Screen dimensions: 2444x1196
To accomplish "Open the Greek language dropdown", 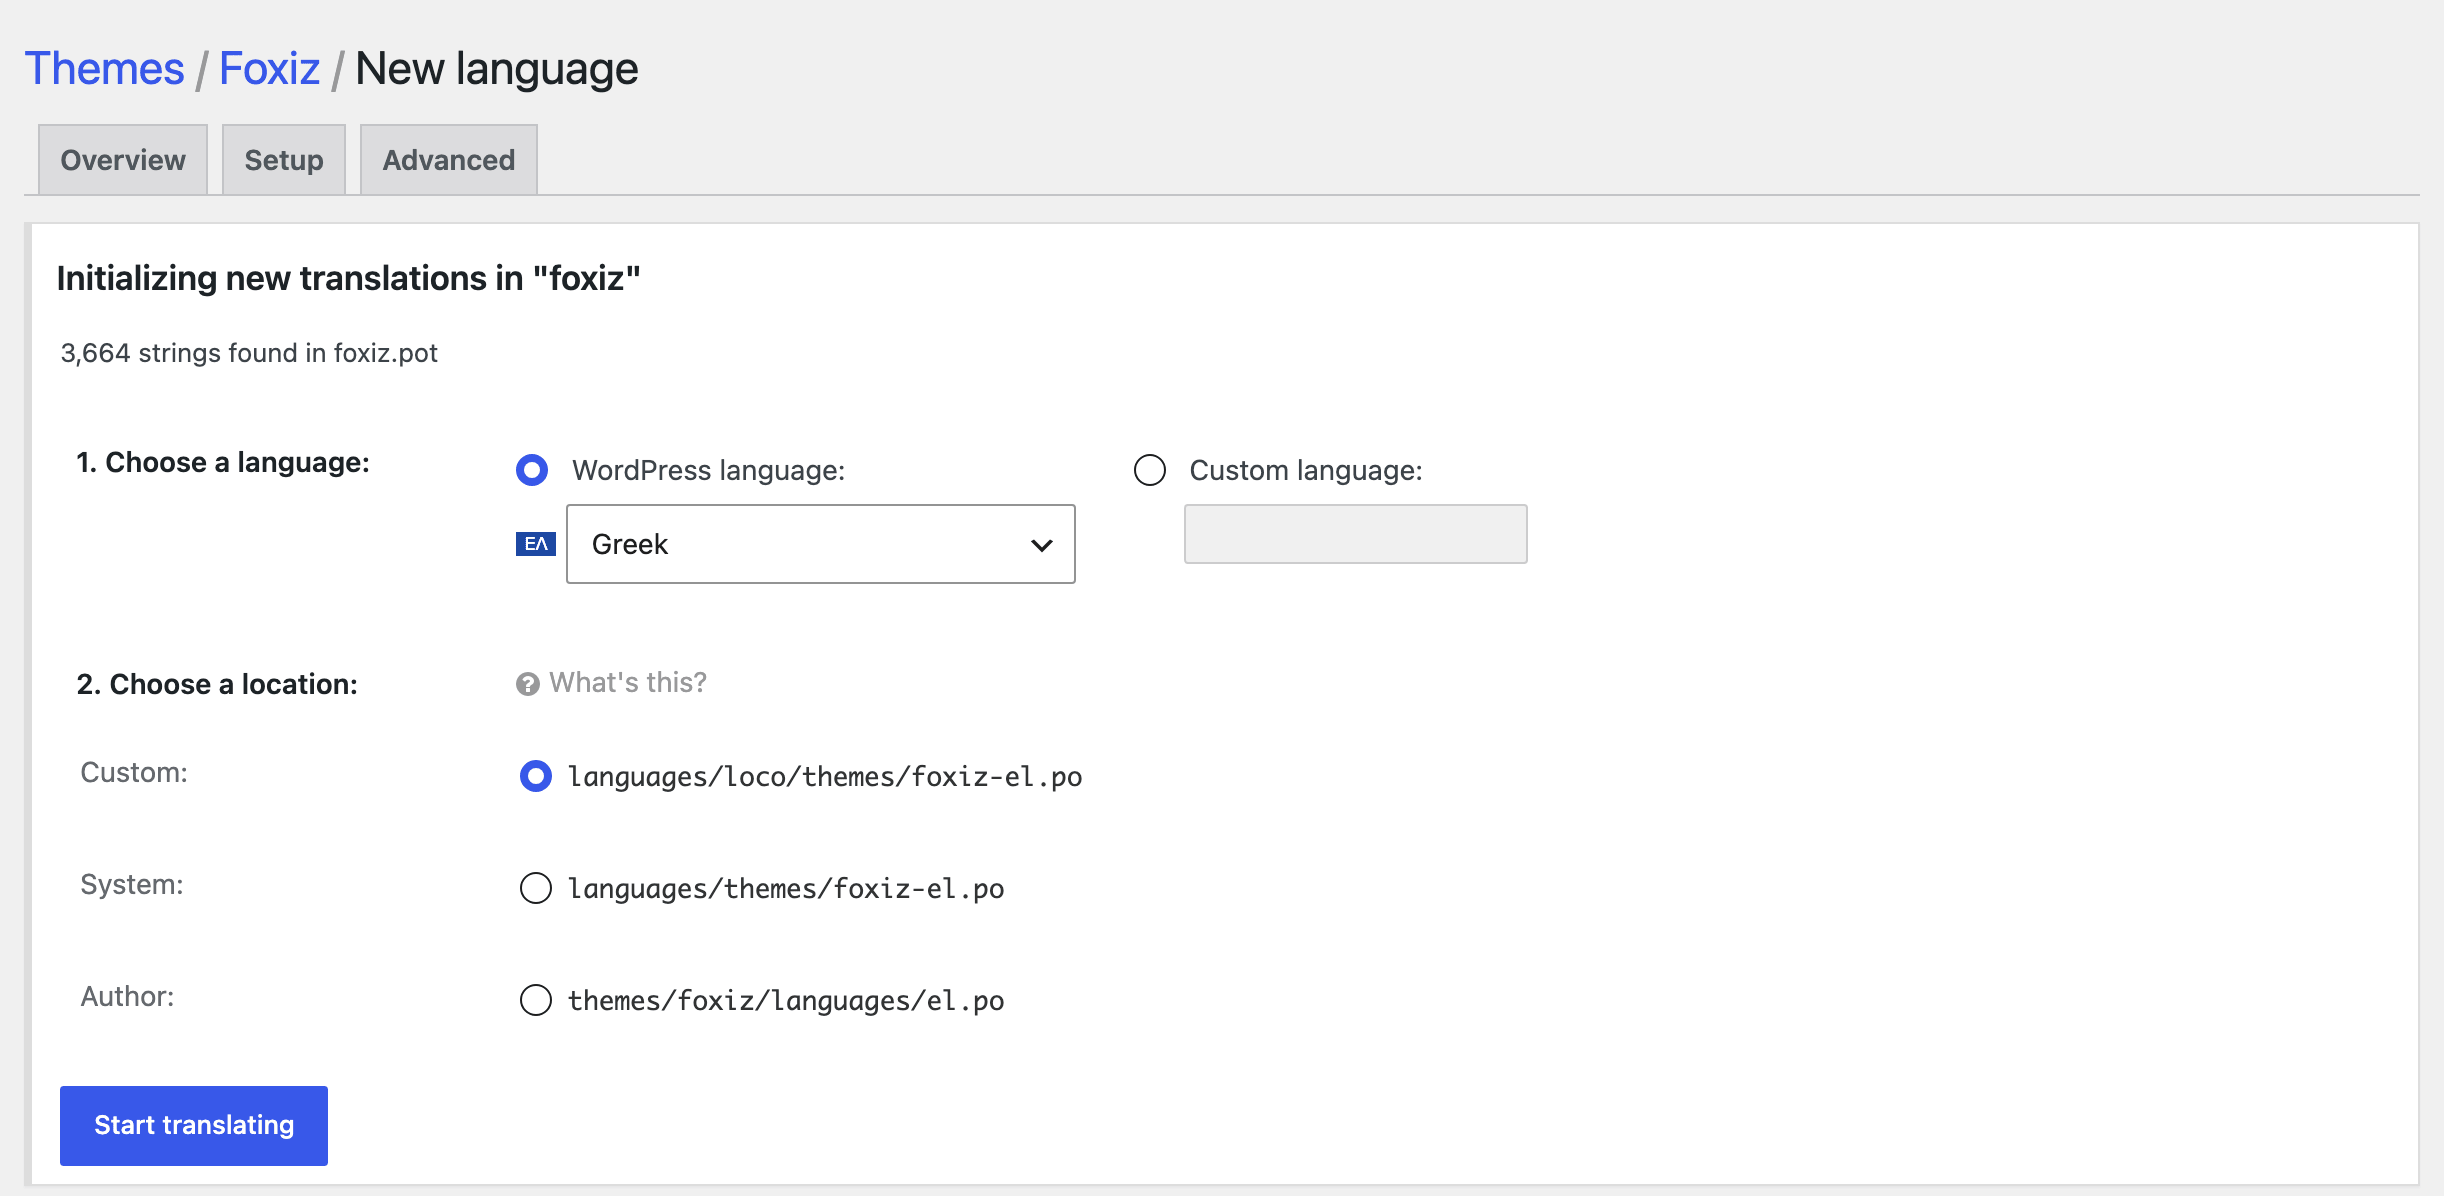I will pyautogui.click(x=821, y=544).
